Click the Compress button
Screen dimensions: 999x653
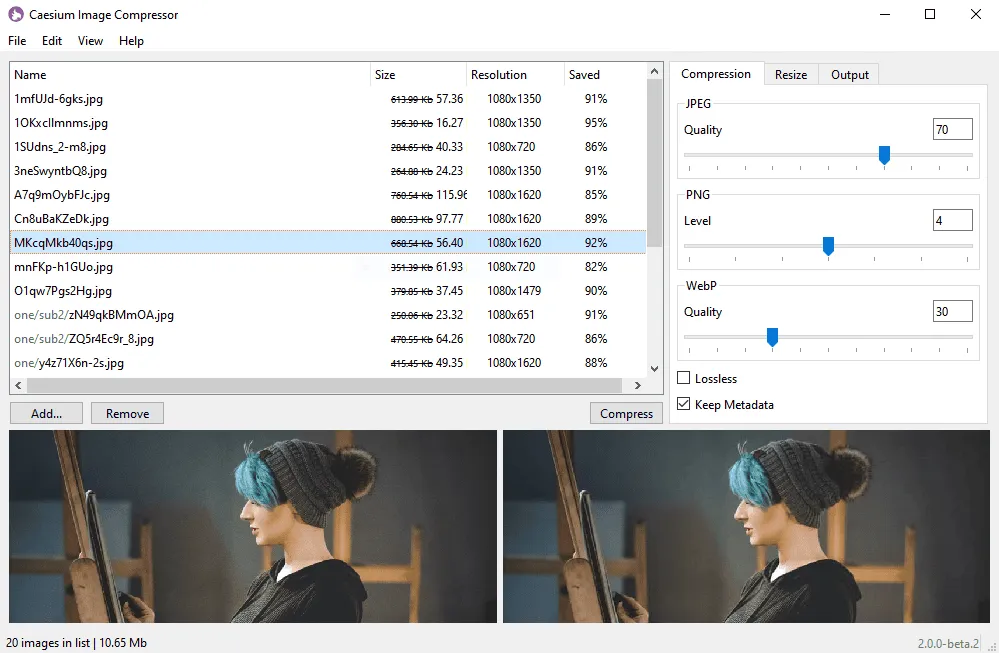[626, 412]
